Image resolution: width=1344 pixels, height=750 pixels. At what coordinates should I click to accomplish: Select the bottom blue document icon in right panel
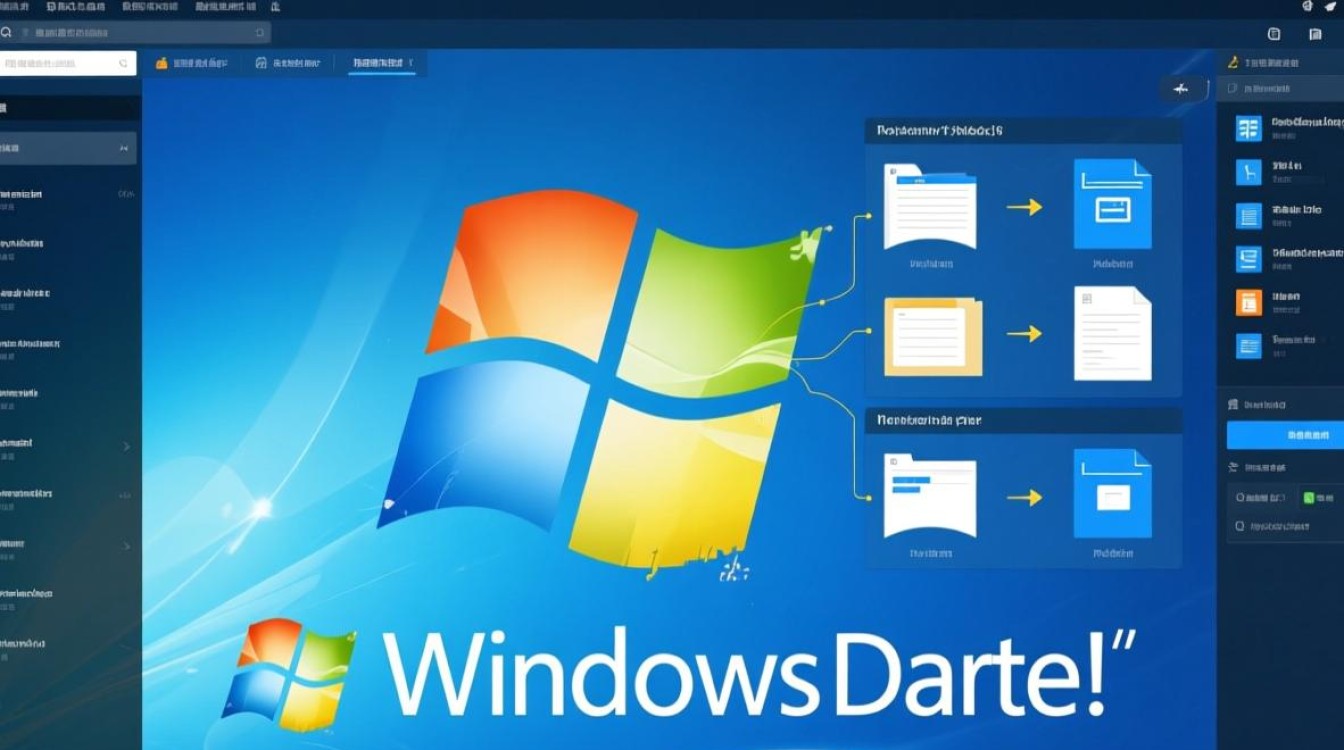(1248, 345)
